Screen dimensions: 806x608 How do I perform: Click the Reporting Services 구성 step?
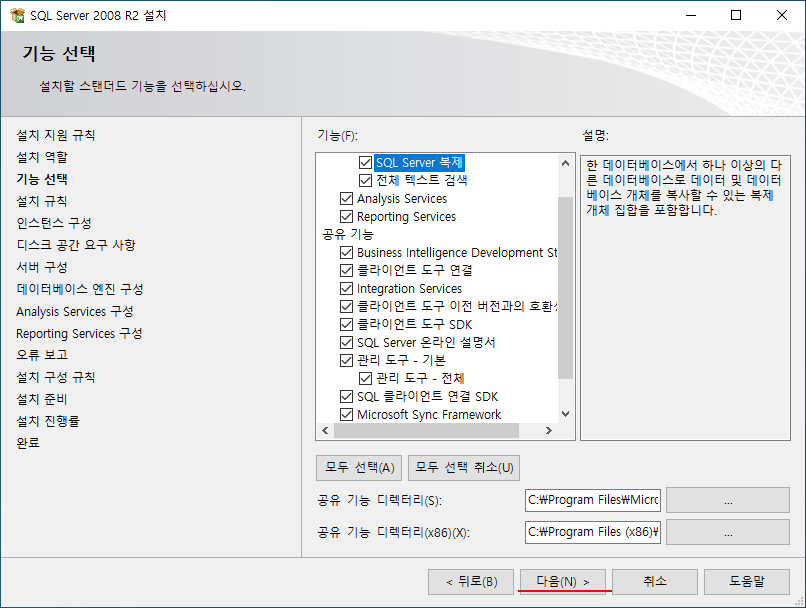pos(79,334)
